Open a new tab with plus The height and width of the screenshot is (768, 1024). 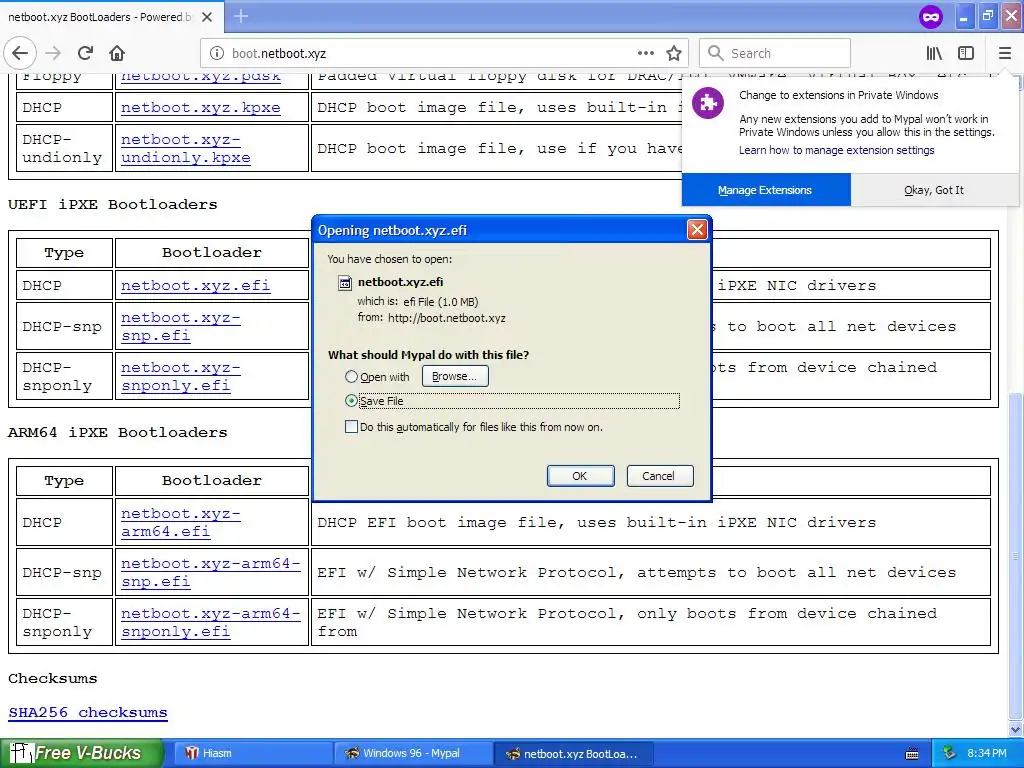pyautogui.click(x=241, y=16)
